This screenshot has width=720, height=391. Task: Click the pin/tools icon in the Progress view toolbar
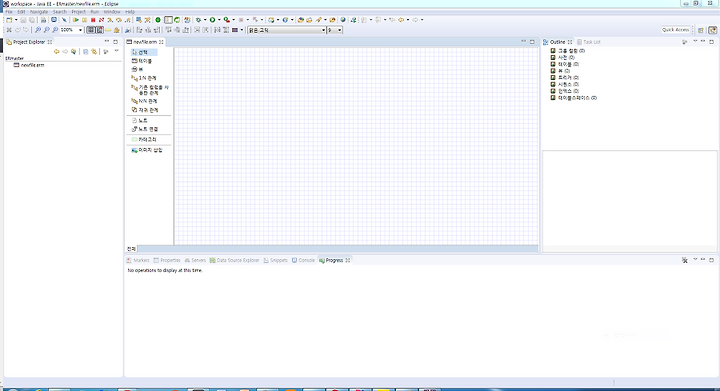pyautogui.click(x=685, y=260)
